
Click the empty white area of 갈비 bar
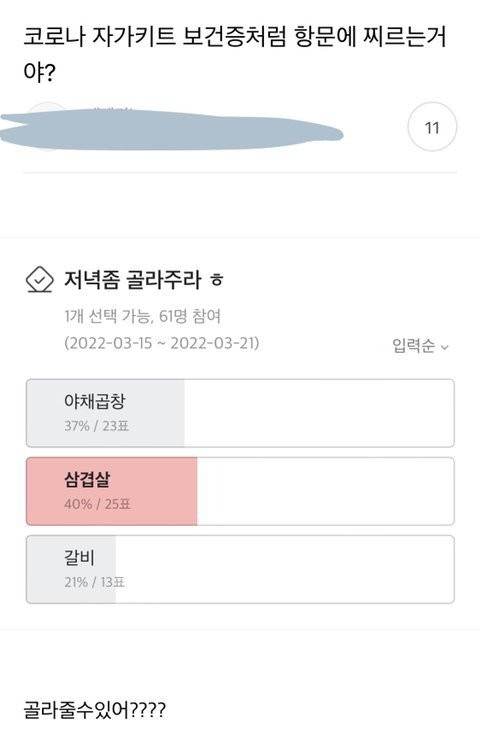284,569
